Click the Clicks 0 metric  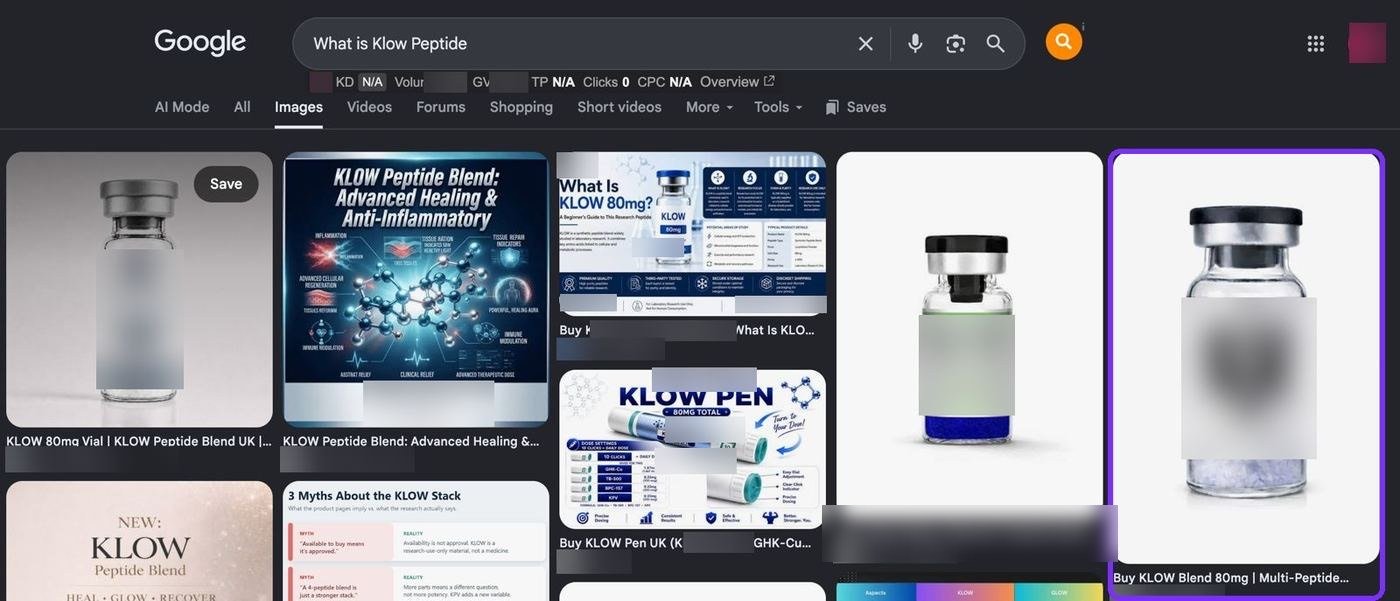(x=606, y=82)
